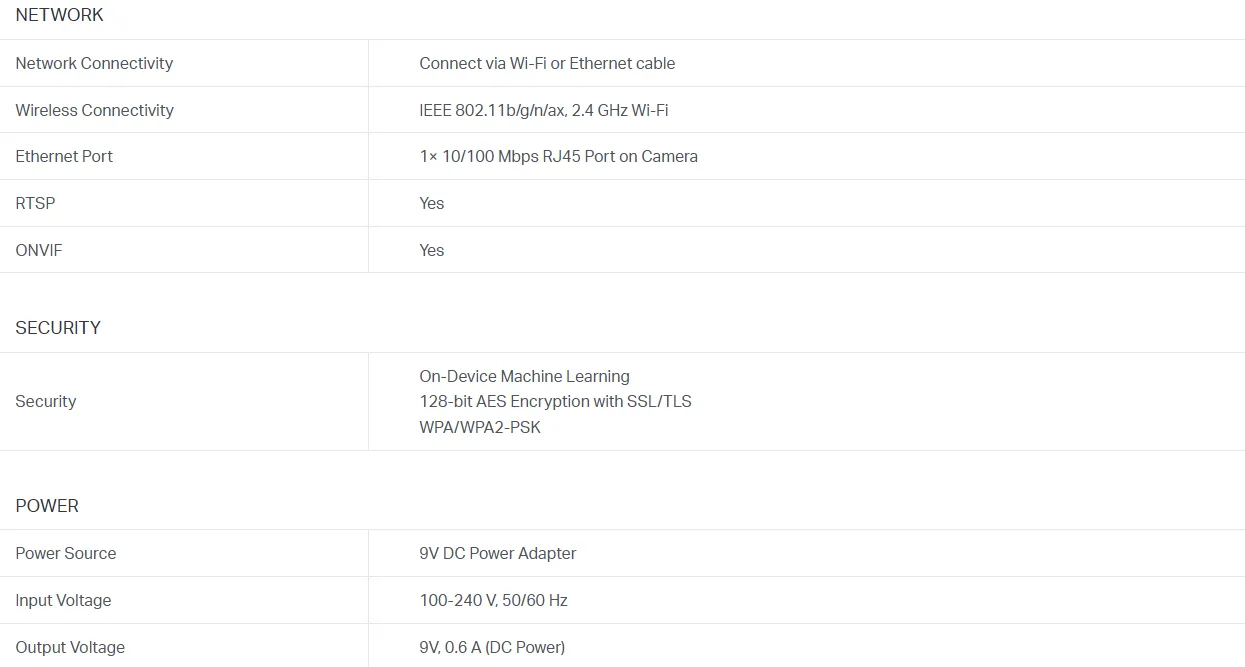Click the On-Device Machine Learning text
The width and height of the screenshot is (1245, 667).
pyautogui.click(x=524, y=376)
